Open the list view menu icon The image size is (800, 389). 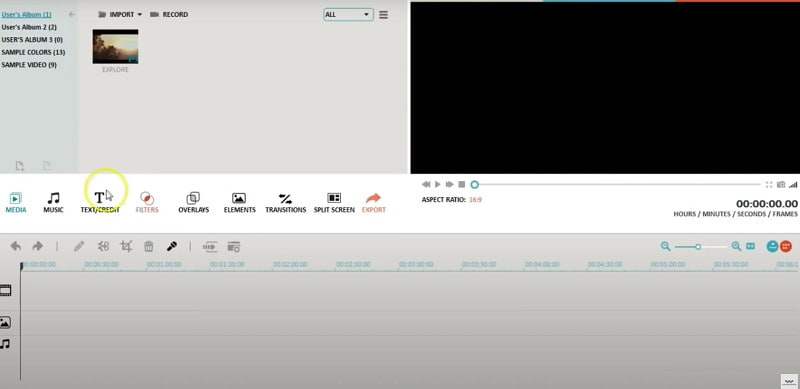[383, 15]
